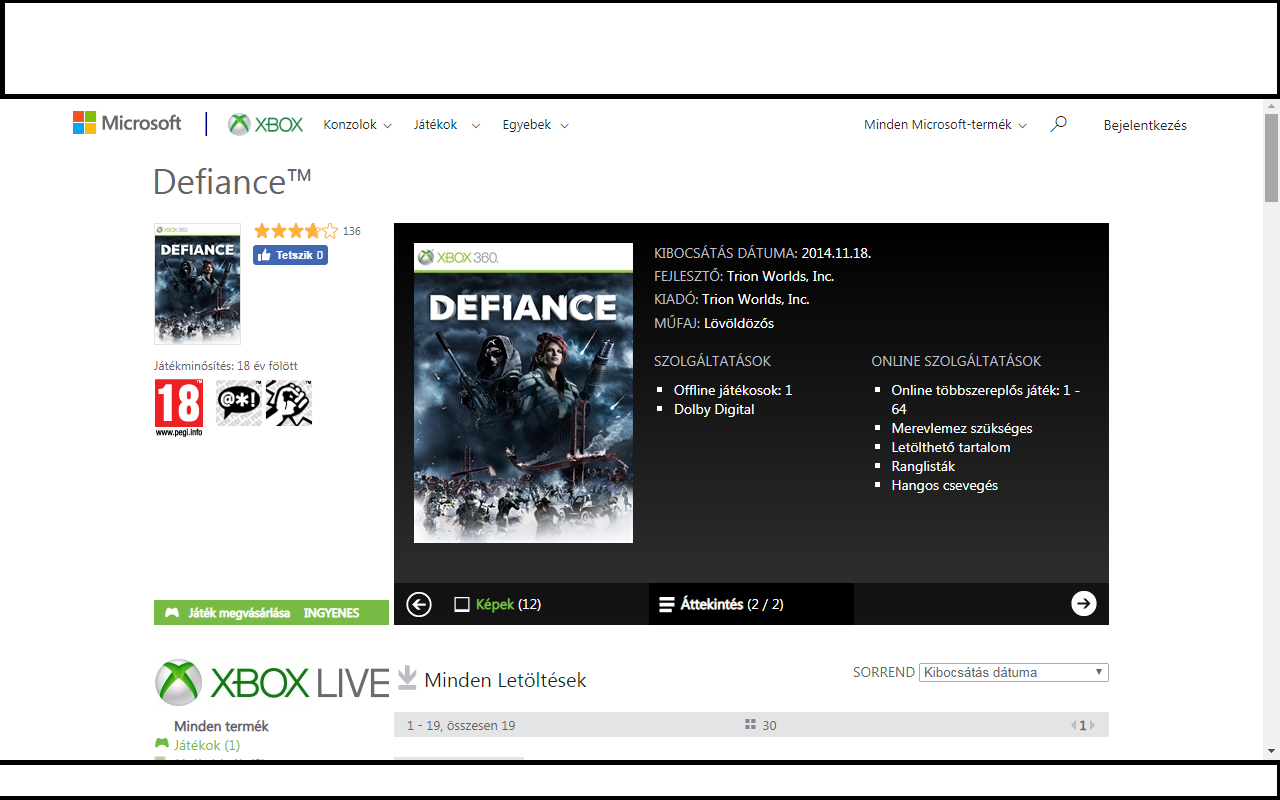Expand the Egyebek menu

[535, 125]
